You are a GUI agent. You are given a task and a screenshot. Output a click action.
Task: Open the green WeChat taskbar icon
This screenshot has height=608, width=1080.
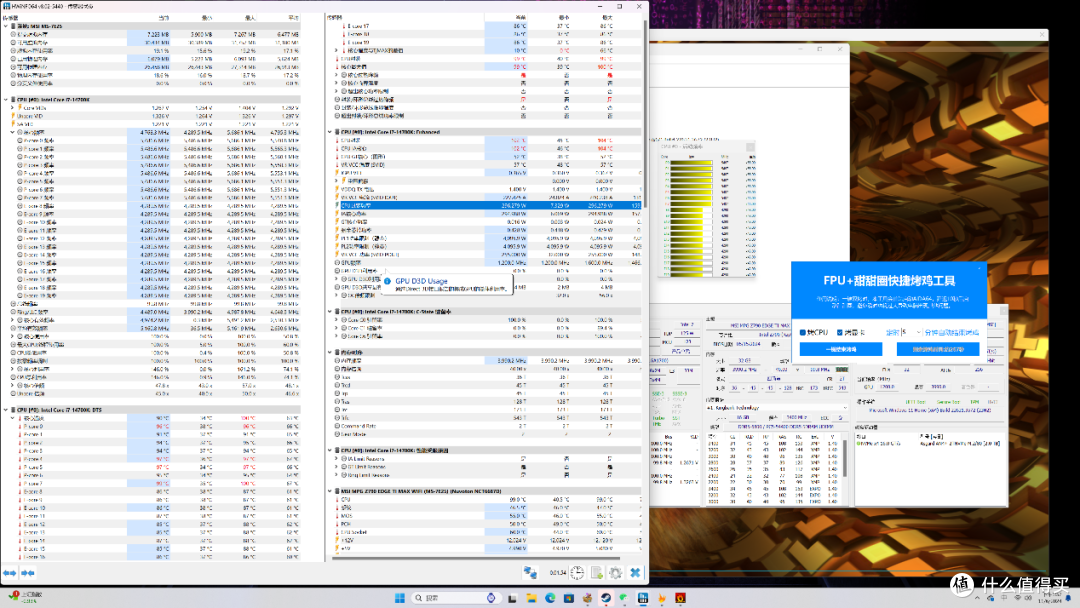click(624, 598)
